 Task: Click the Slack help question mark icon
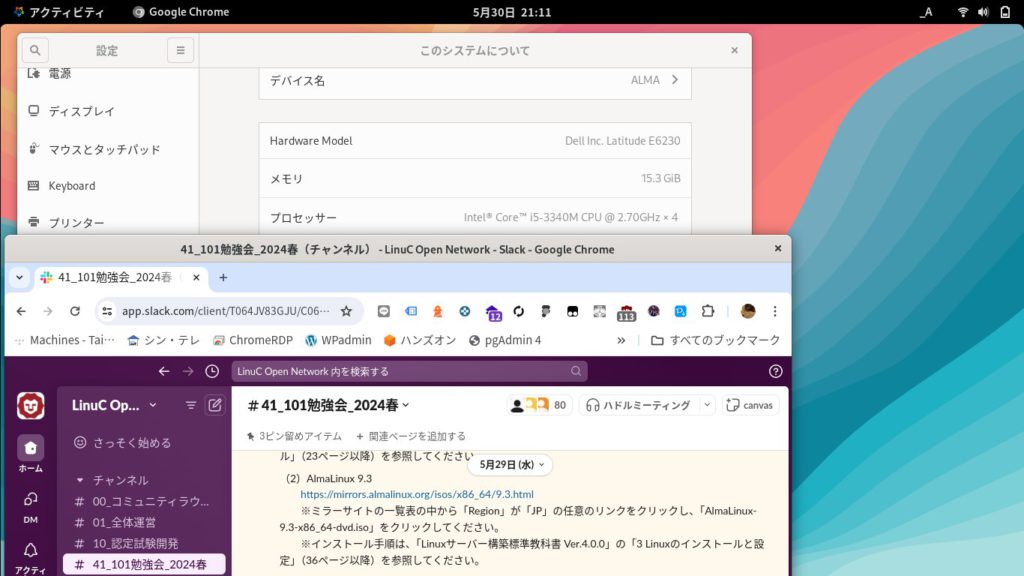pos(775,371)
